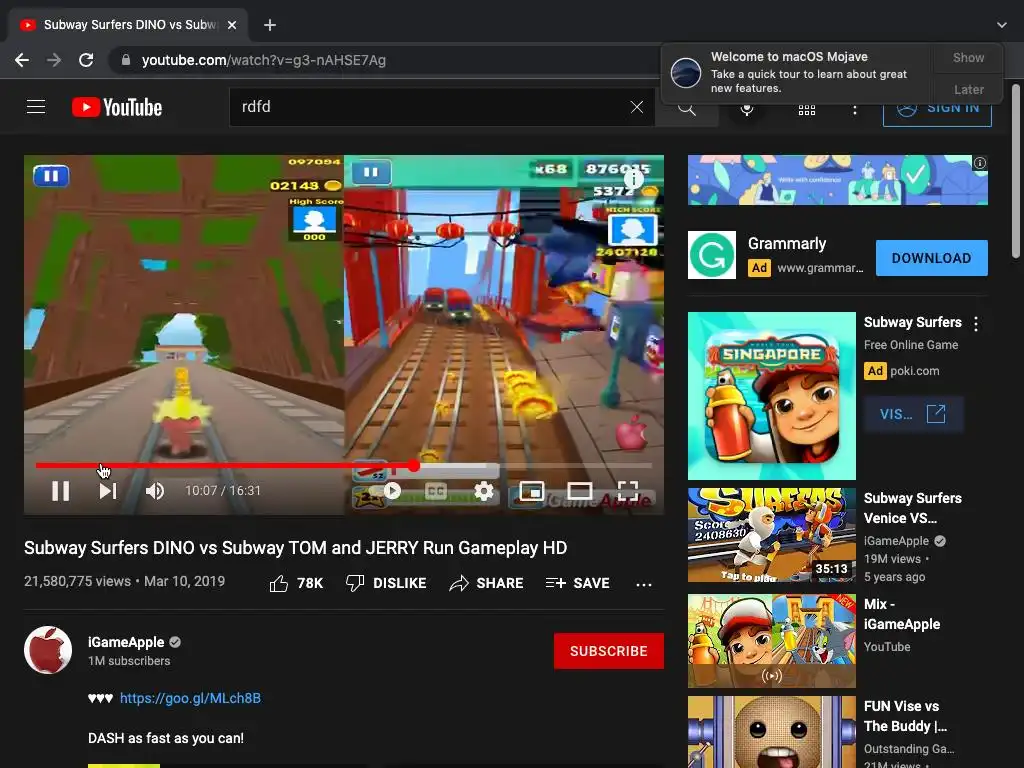
Task: Click the Grammarly DOWNLOAD ad button
Action: (931, 258)
